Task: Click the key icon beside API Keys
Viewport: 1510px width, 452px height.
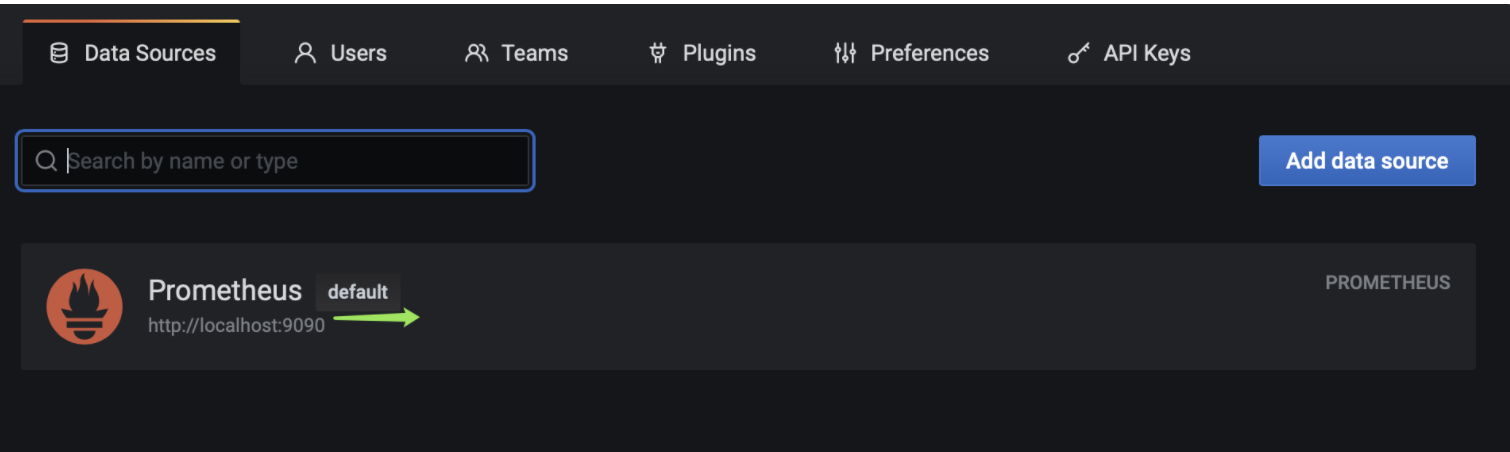Action: (x=1079, y=54)
